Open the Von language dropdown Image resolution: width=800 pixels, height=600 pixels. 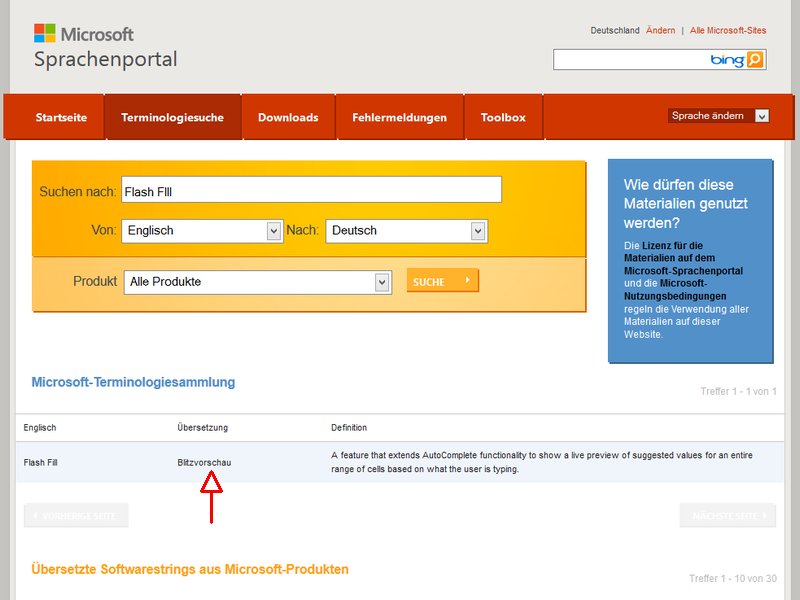273,231
